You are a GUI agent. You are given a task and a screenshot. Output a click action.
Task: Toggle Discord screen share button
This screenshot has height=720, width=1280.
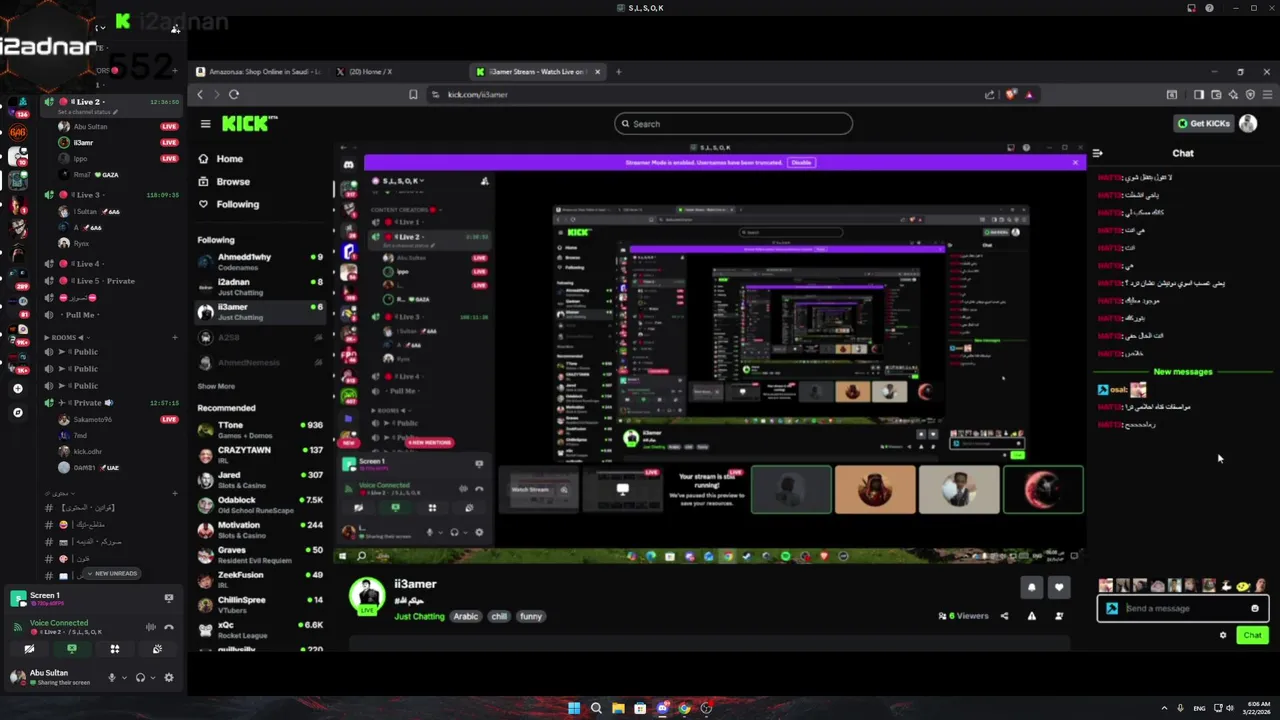pyautogui.click(x=72, y=649)
